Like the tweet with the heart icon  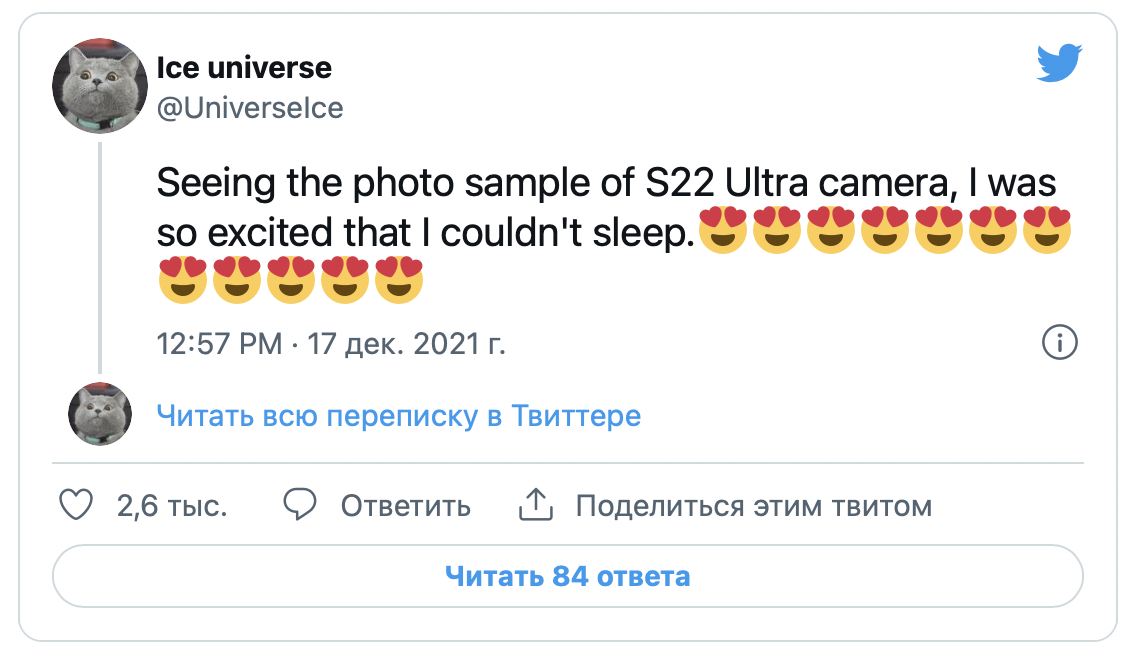tap(77, 505)
